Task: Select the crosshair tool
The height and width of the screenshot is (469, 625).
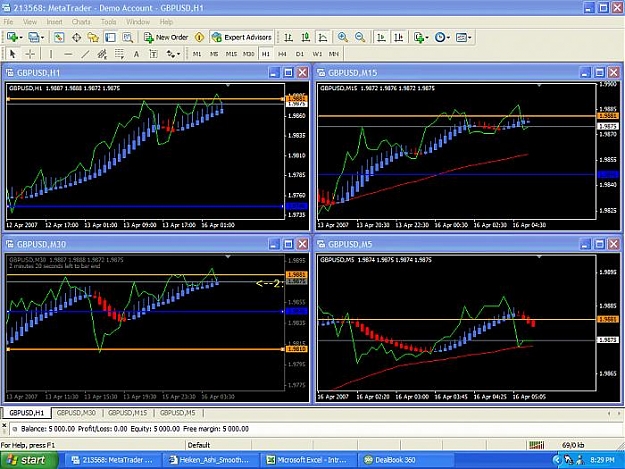Action: coord(30,54)
